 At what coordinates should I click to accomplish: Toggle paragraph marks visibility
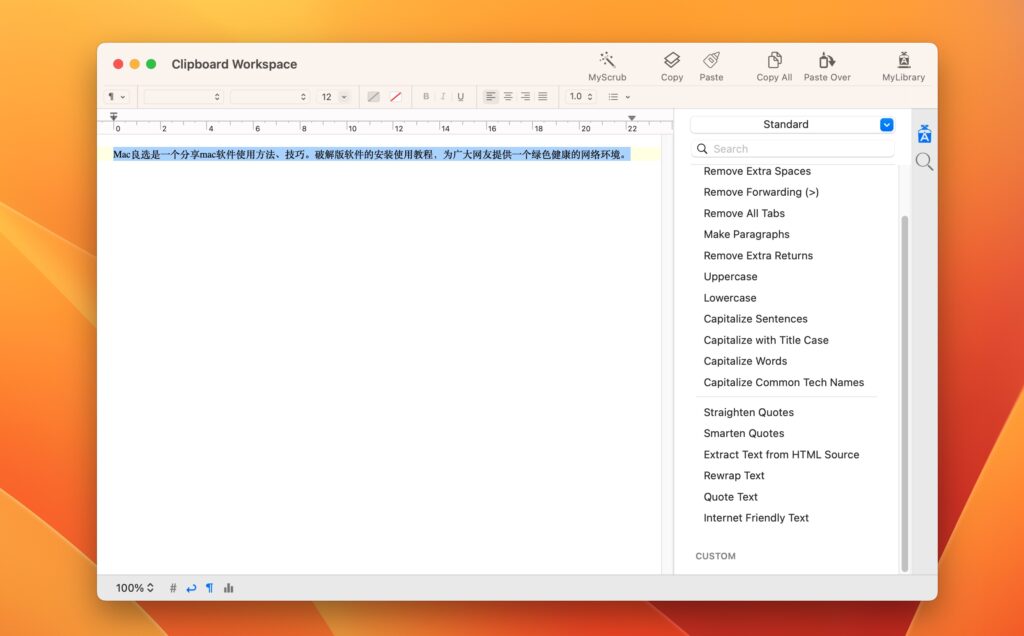point(209,588)
